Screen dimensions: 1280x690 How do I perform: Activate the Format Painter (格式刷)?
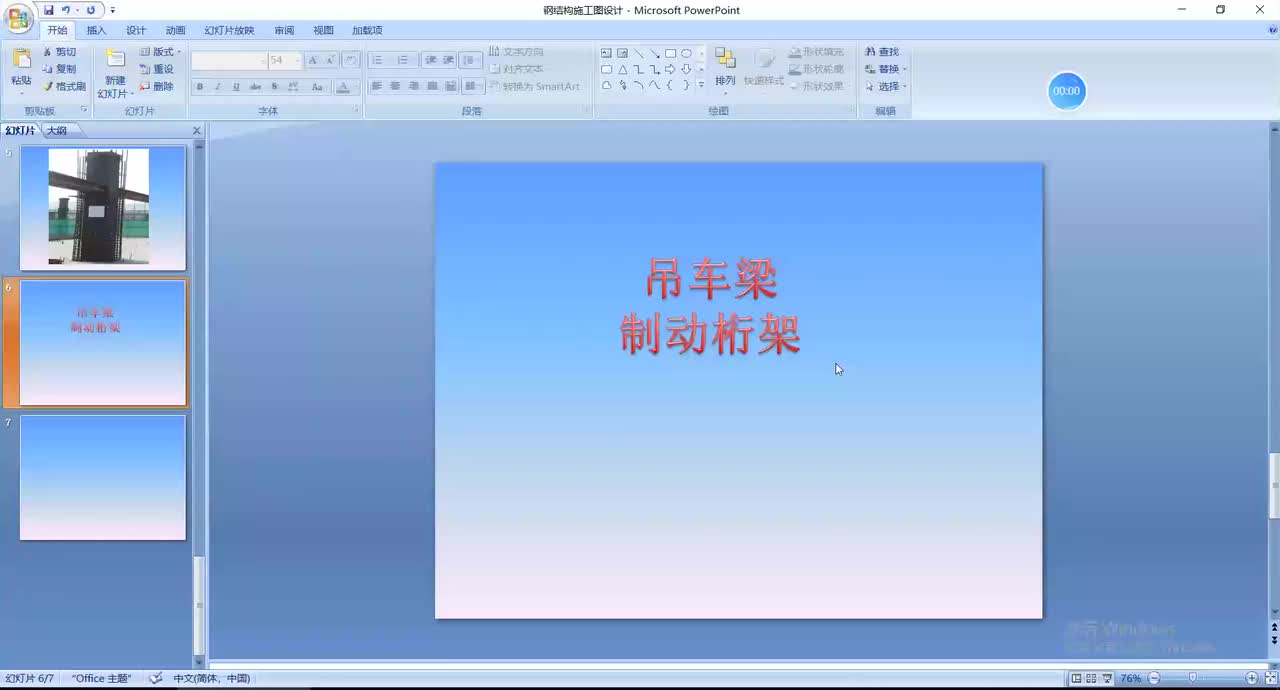coord(64,87)
